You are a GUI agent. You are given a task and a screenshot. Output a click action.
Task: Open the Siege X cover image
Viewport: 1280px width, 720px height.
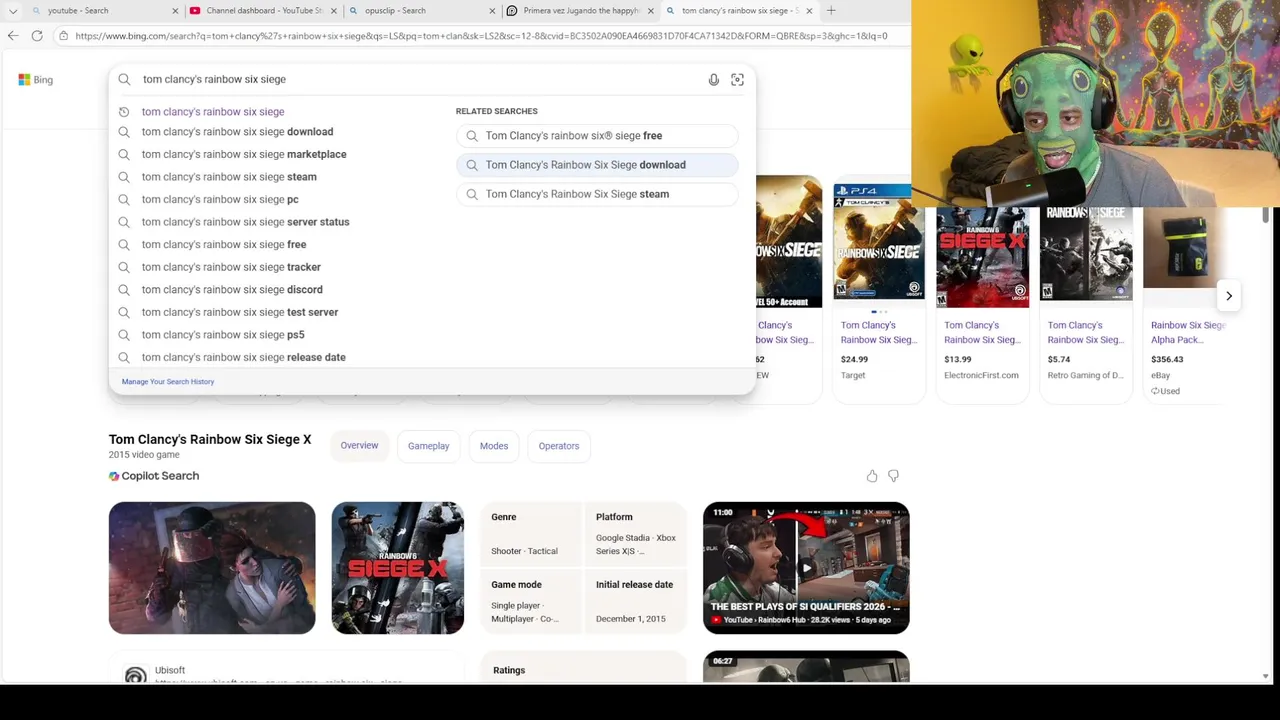pyautogui.click(x=398, y=568)
